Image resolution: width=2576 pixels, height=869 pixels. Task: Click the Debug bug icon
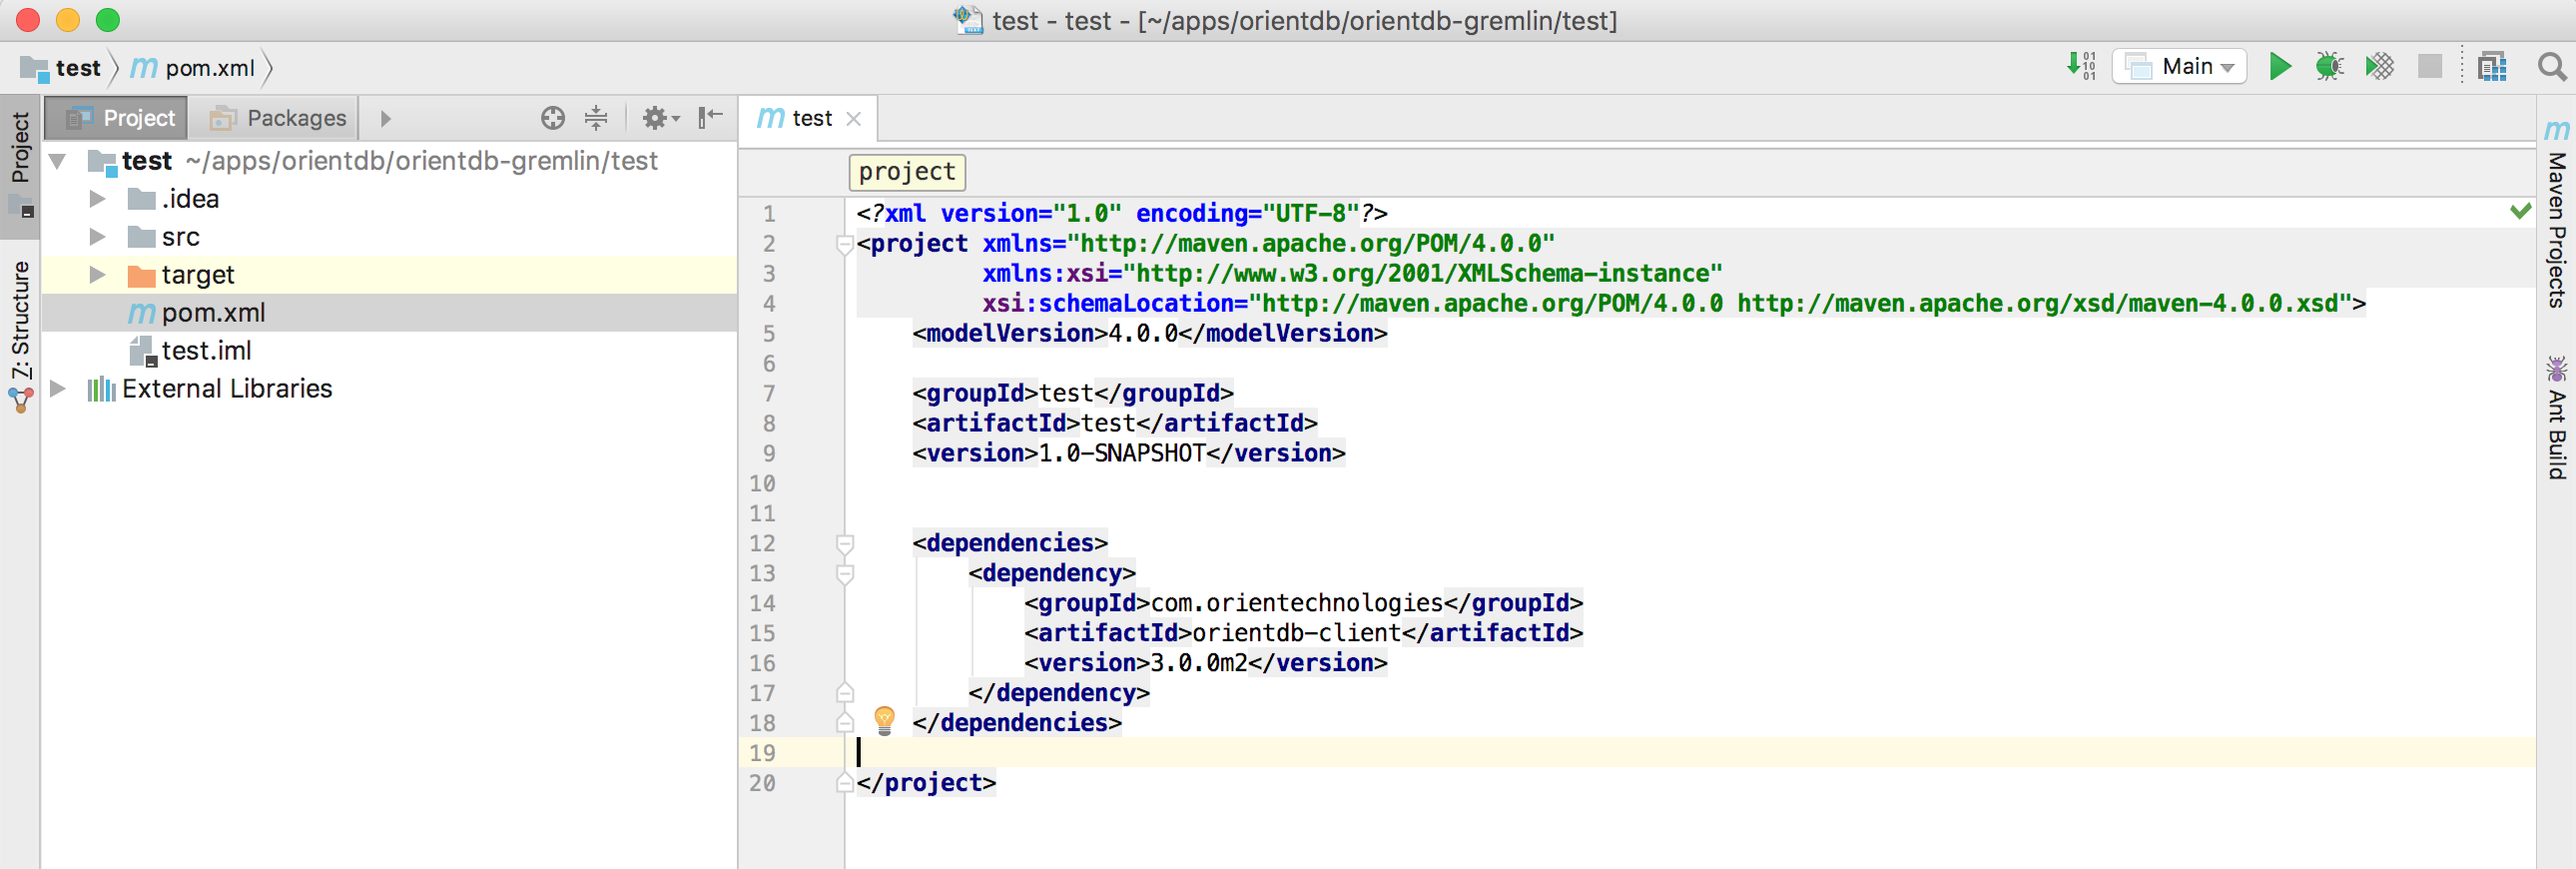[x=2329, y=67]
